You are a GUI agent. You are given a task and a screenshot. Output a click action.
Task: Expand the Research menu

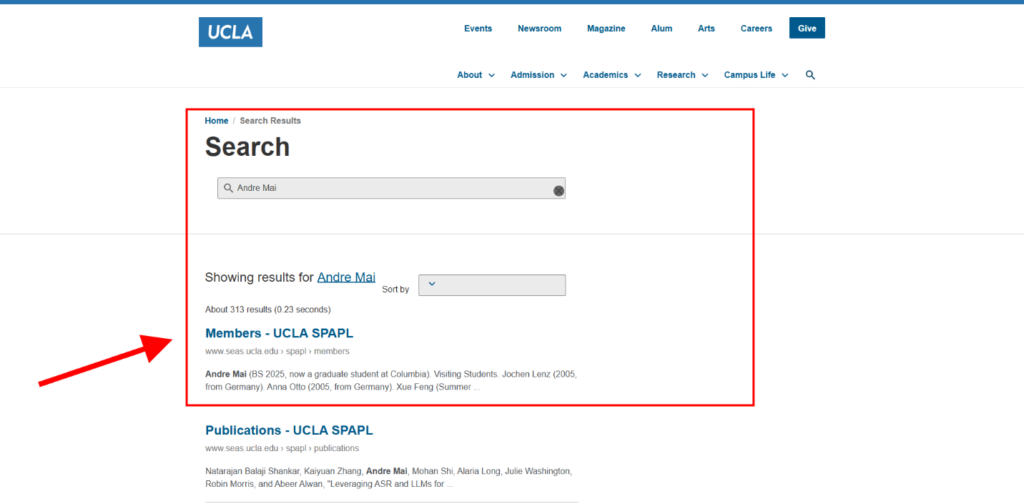pyautogui.click(x=682, y=75)
